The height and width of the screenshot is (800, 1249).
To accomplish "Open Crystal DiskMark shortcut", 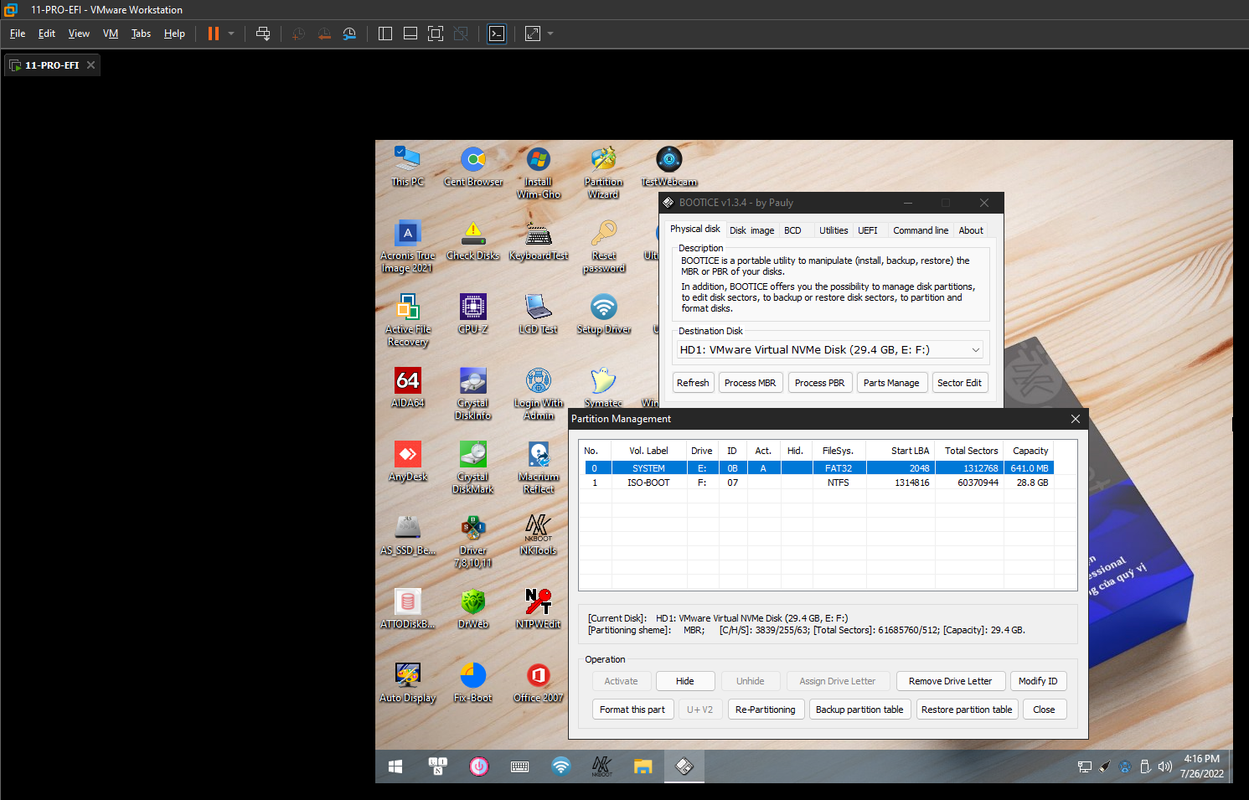I will pos(473,468).
